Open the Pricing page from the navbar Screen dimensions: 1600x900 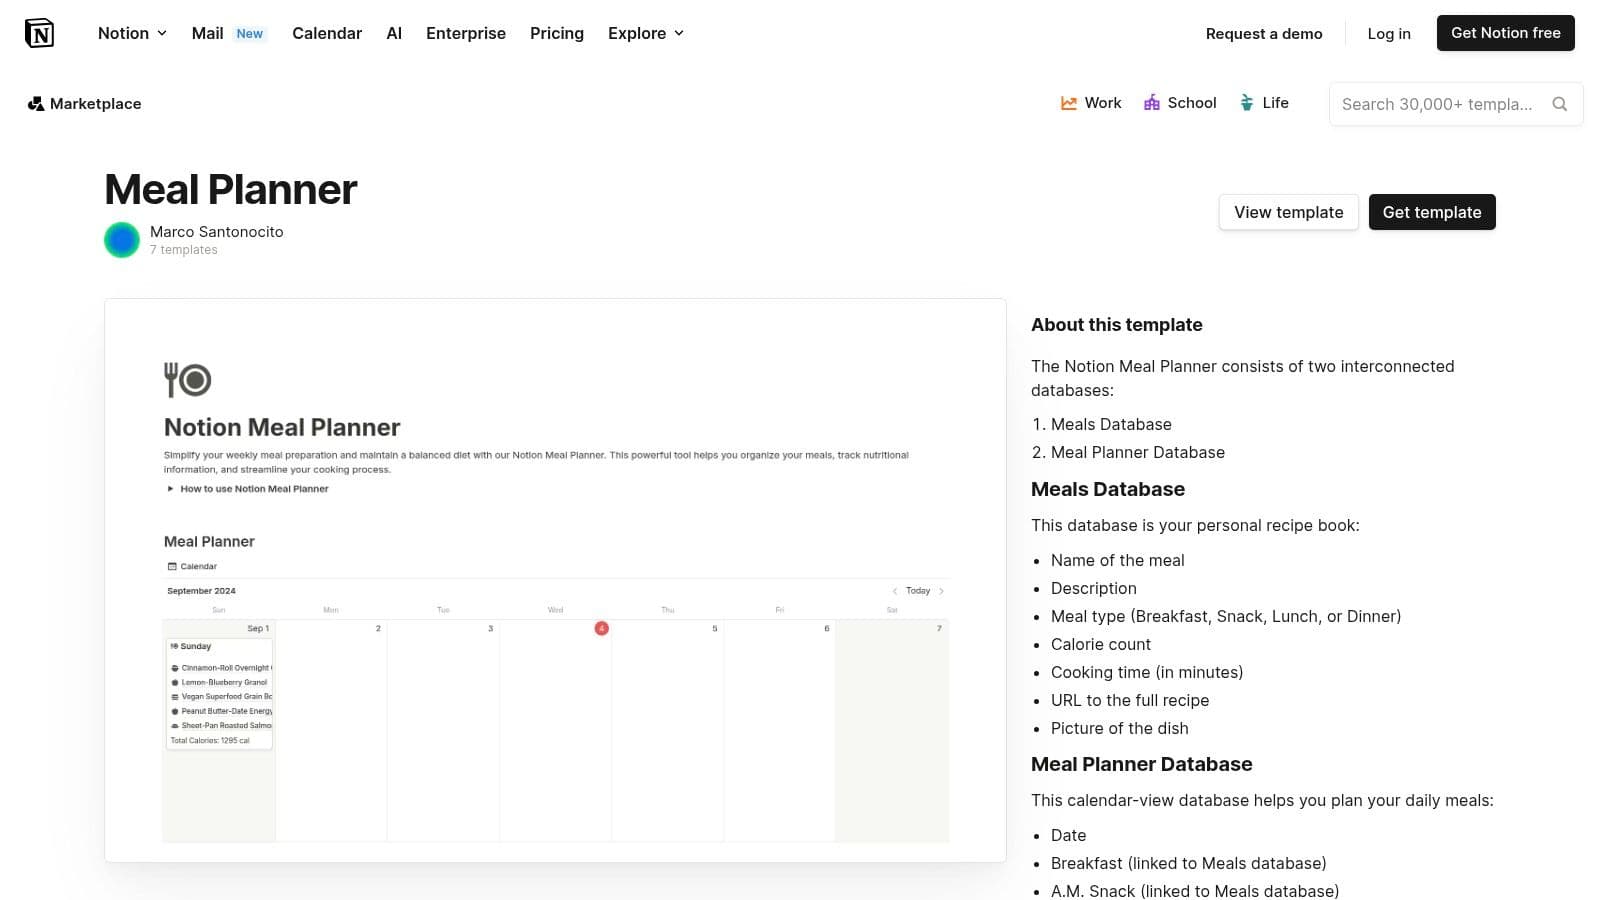(x=556, y=33)
